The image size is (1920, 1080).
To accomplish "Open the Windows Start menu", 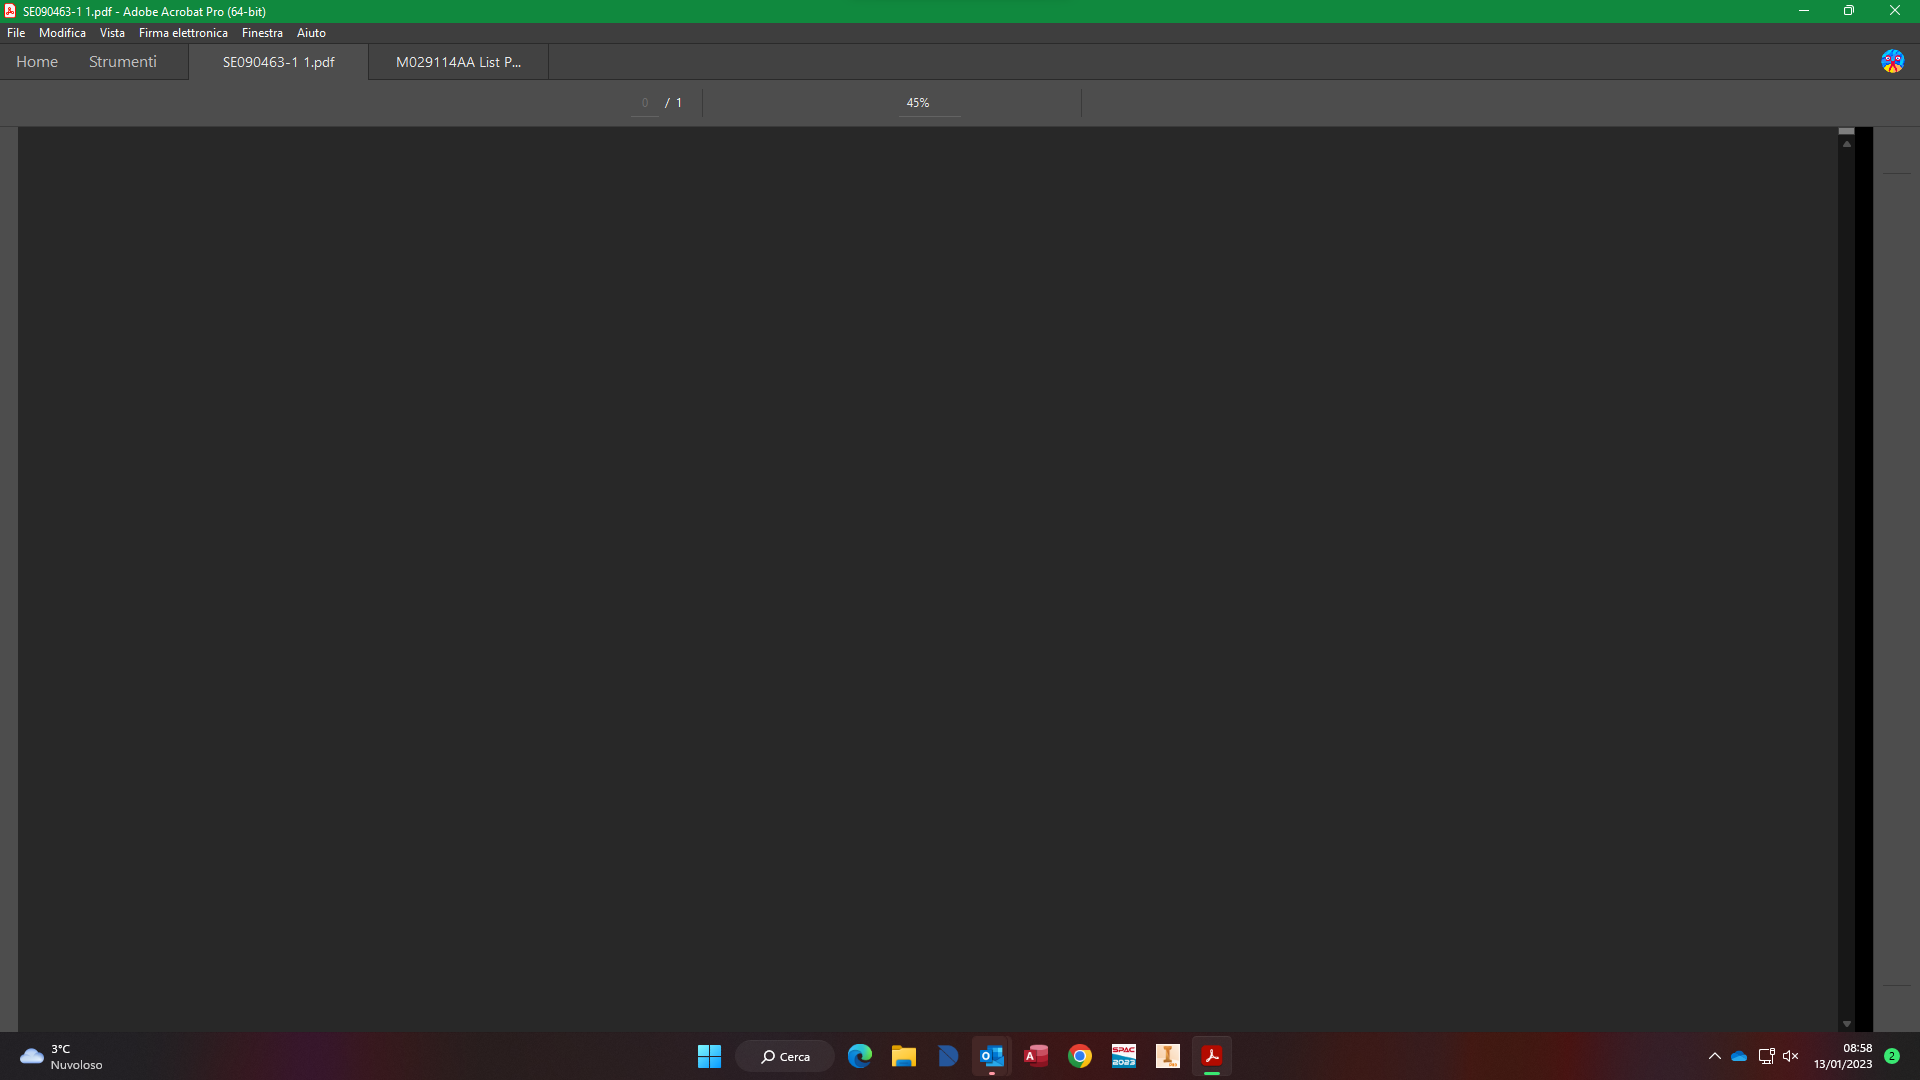I will [710, 1056].
